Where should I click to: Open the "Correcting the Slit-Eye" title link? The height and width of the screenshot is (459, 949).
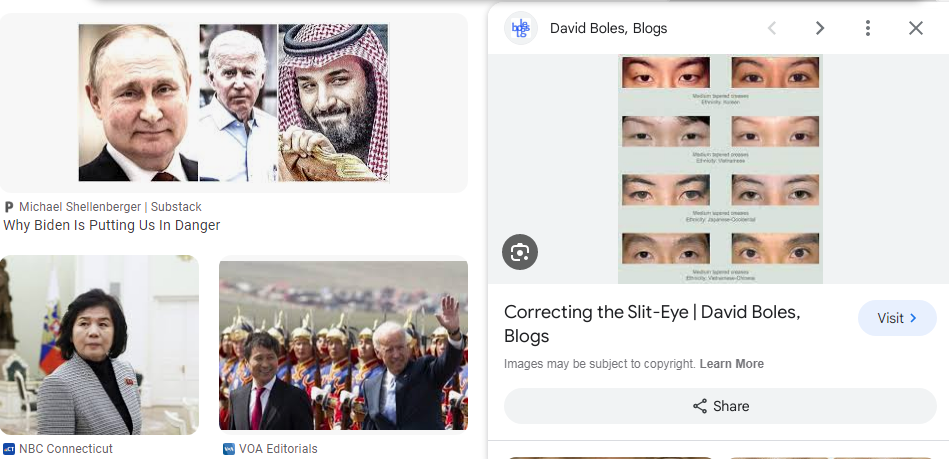[x=652, y=324]
